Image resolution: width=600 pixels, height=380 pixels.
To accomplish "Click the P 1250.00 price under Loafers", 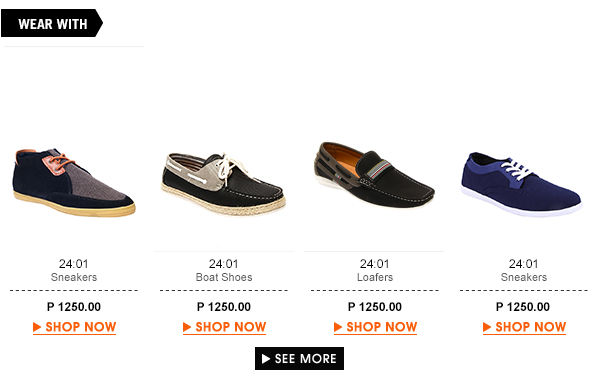I will pos(375,307).
